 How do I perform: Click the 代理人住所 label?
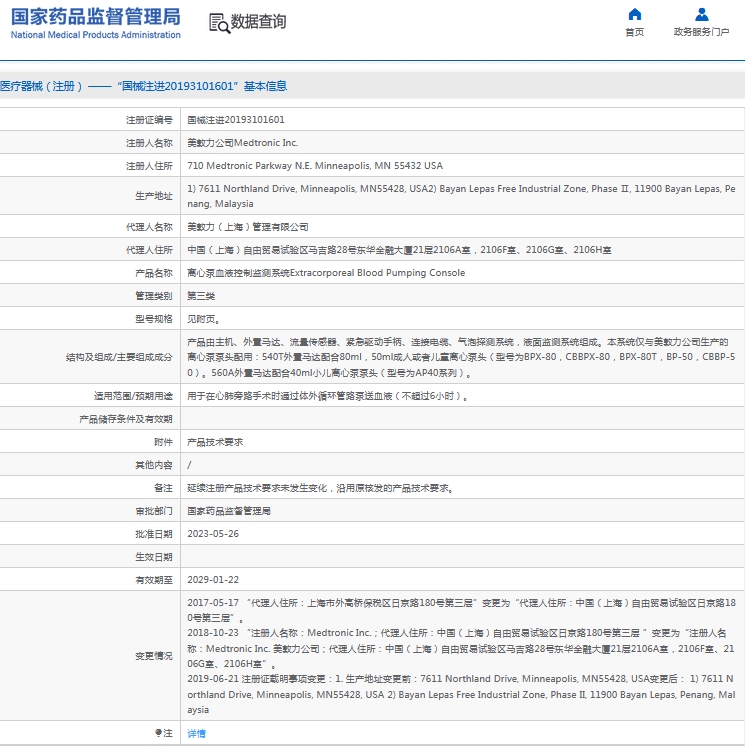coord(149,250)
